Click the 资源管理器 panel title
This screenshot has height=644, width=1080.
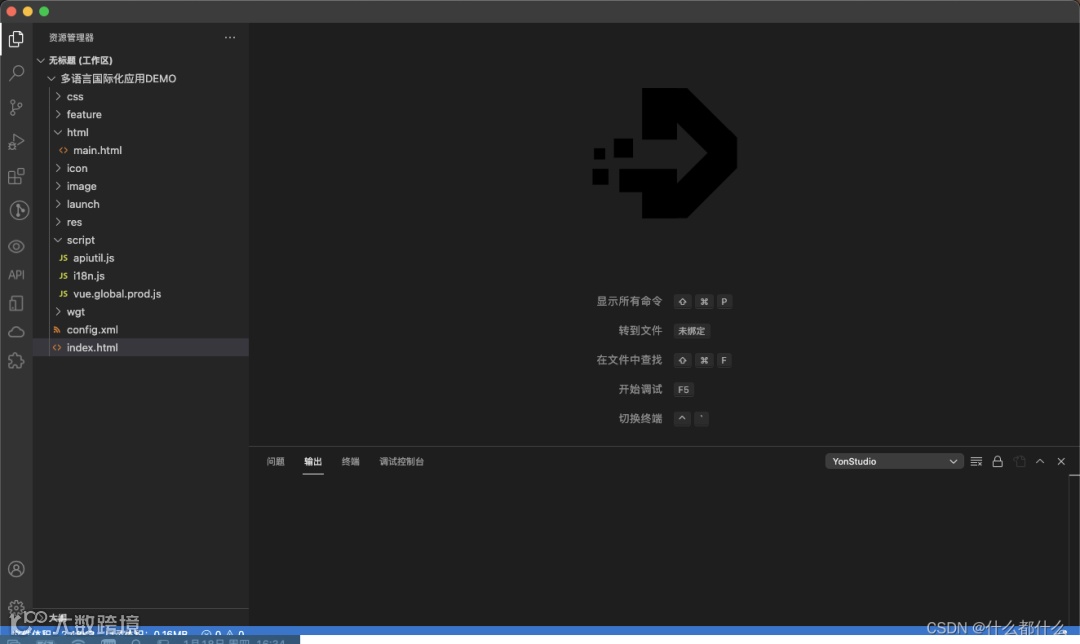71,37
